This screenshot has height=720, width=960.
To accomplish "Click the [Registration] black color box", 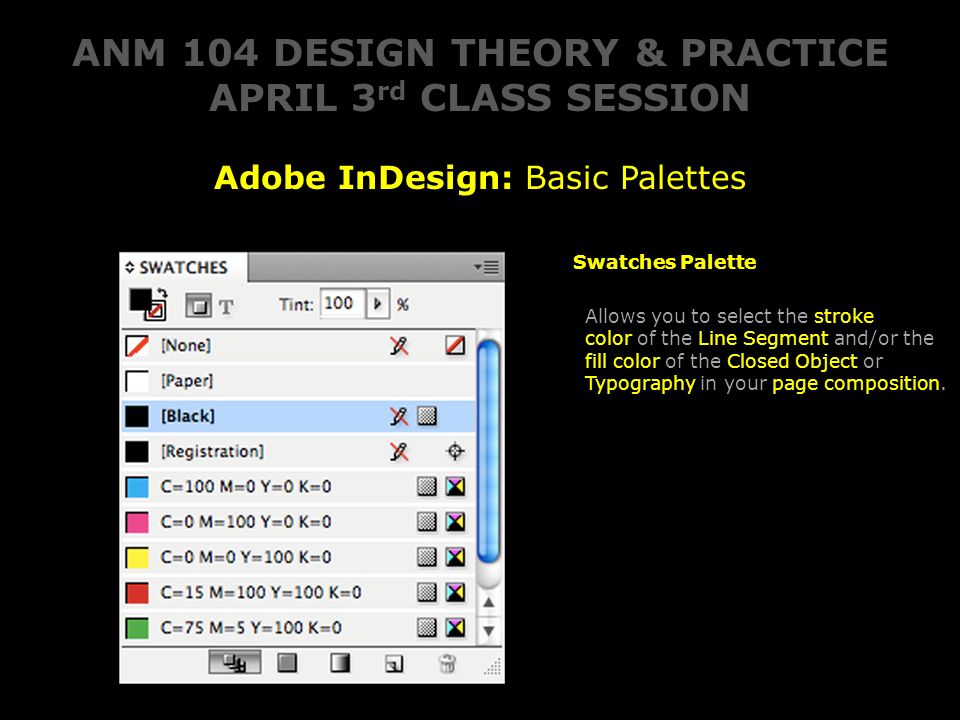I will coord(137,452).
